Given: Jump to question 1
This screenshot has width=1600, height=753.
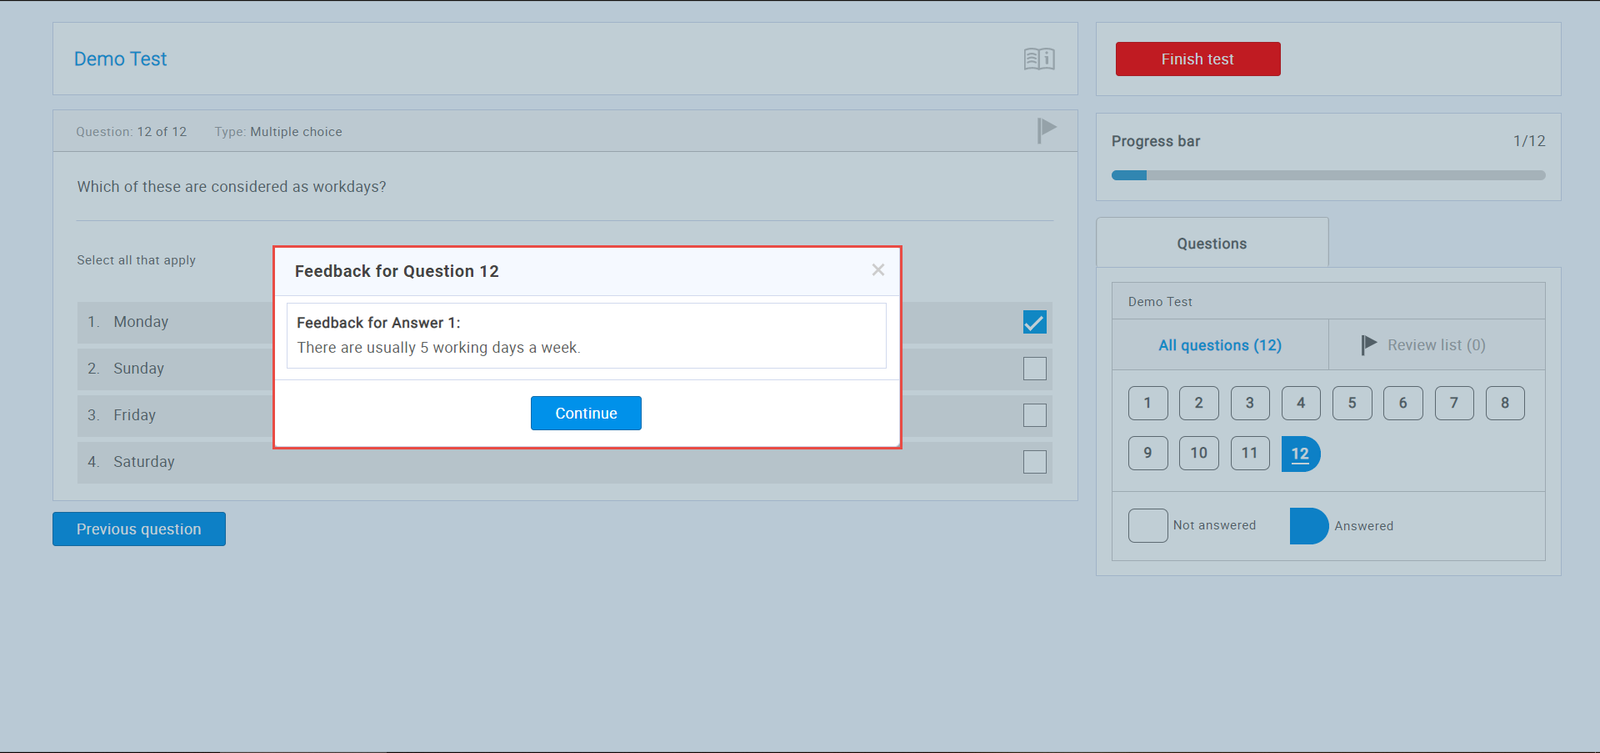Looking at the screenshot, I should [x=1147, y=403].
